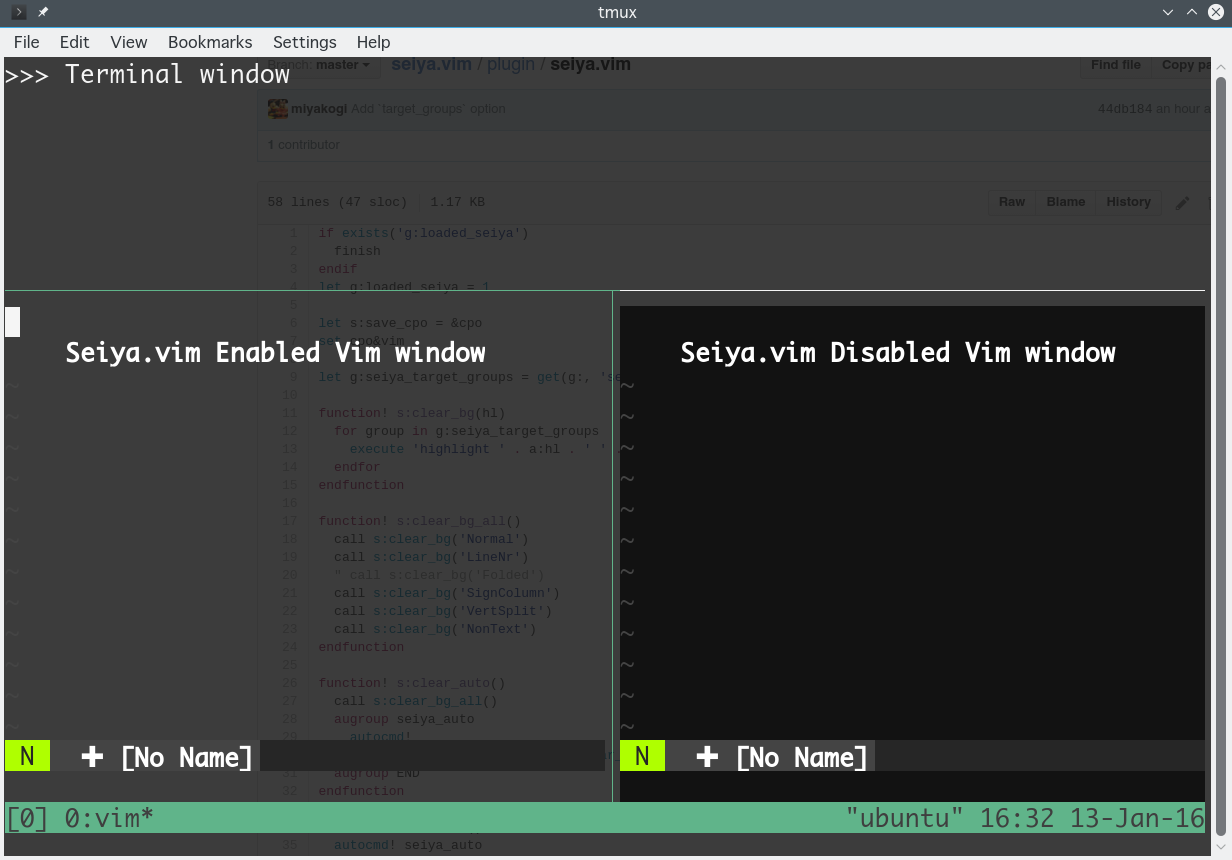Open the Bookmarks menu
The image size is (1232, 860).
tap(210, 42)
